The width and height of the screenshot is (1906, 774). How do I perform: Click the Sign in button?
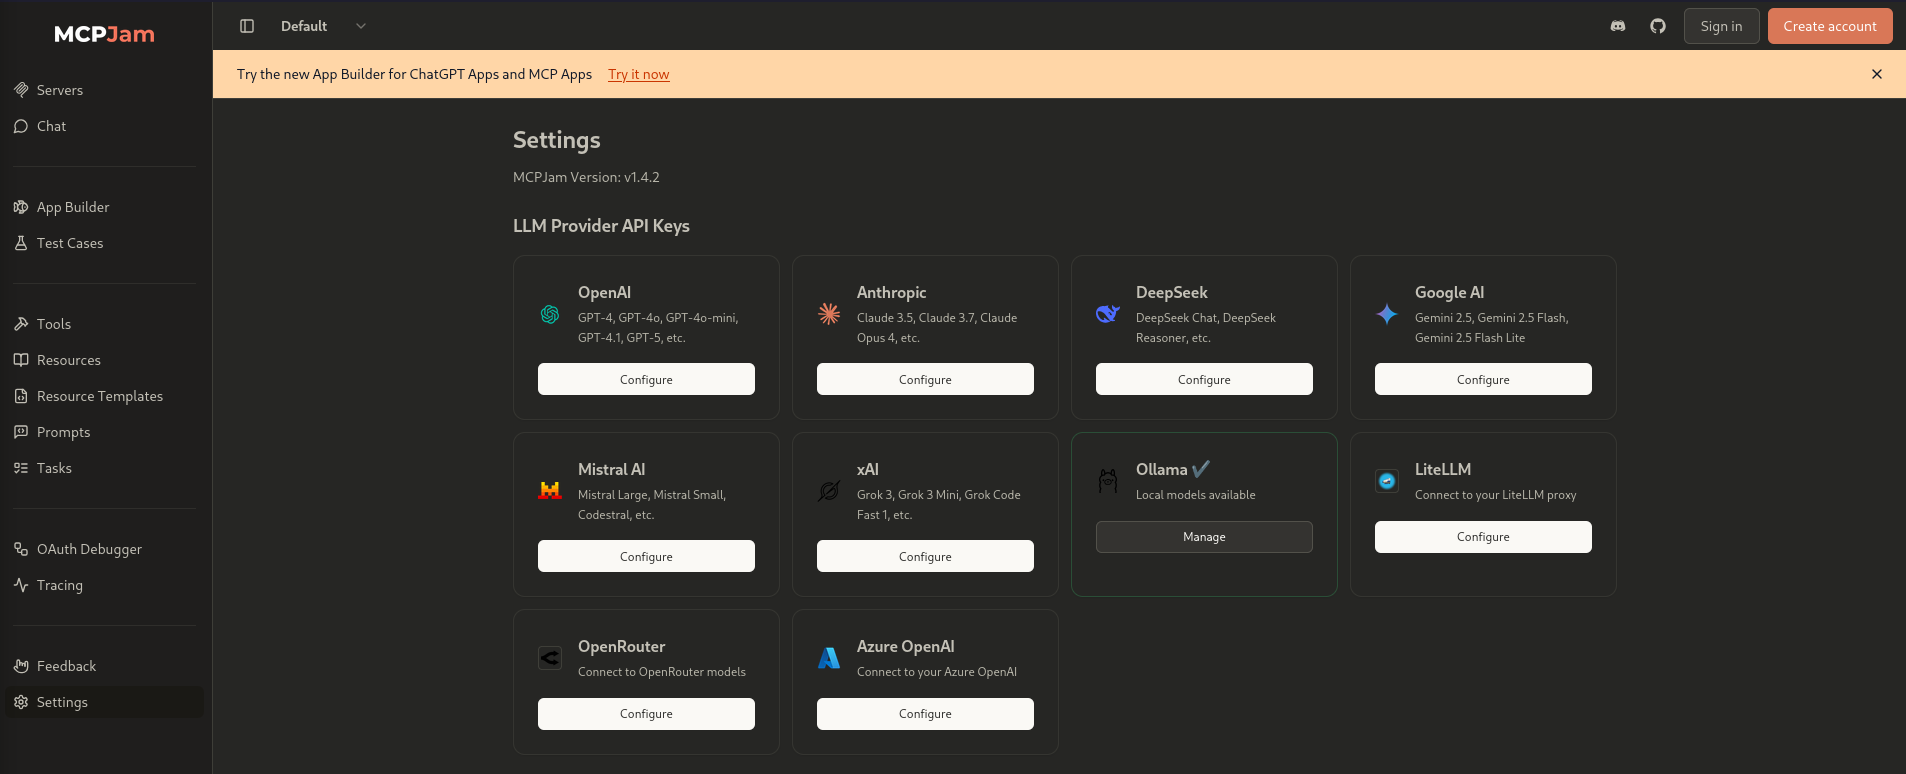1721,26
